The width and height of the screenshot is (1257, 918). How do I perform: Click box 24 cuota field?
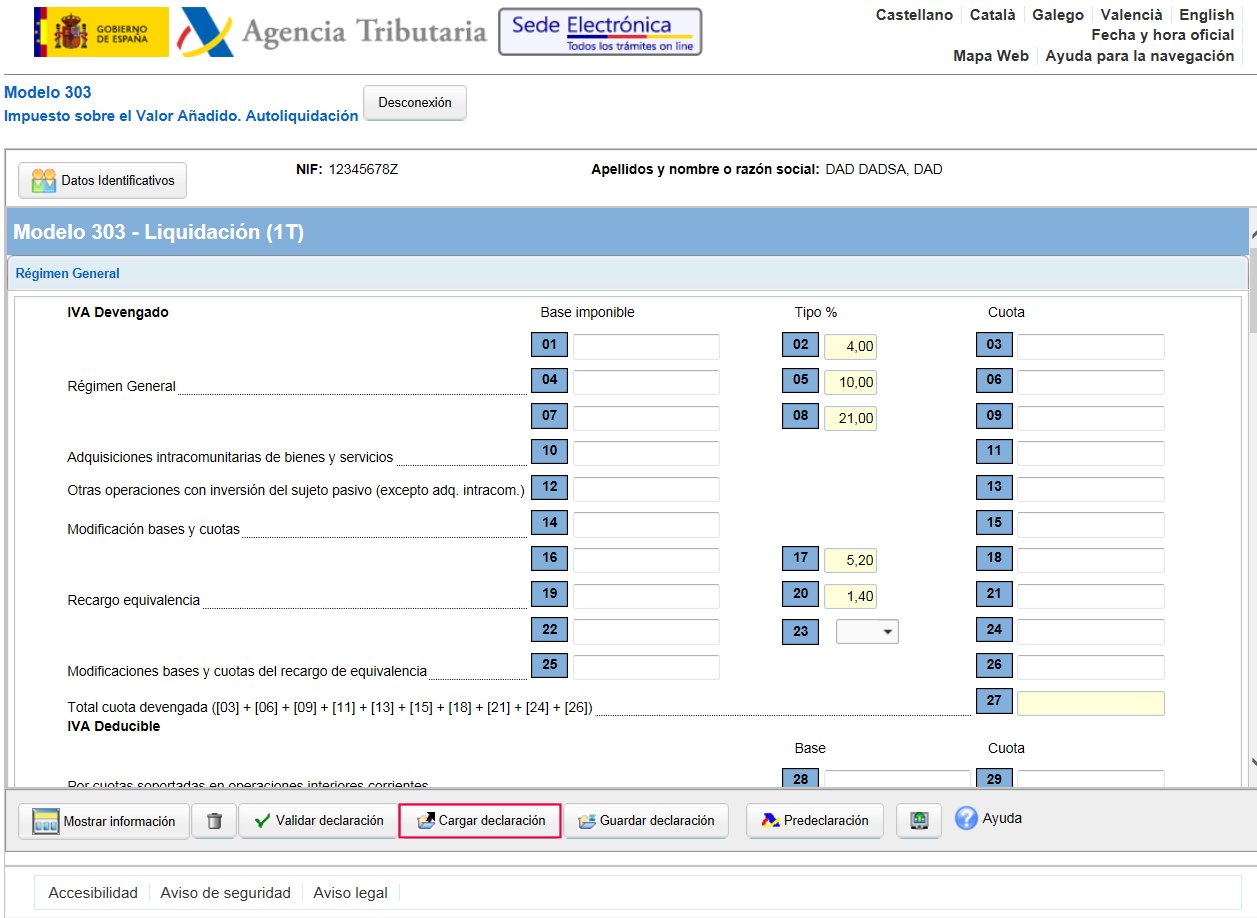(1091, 632)
